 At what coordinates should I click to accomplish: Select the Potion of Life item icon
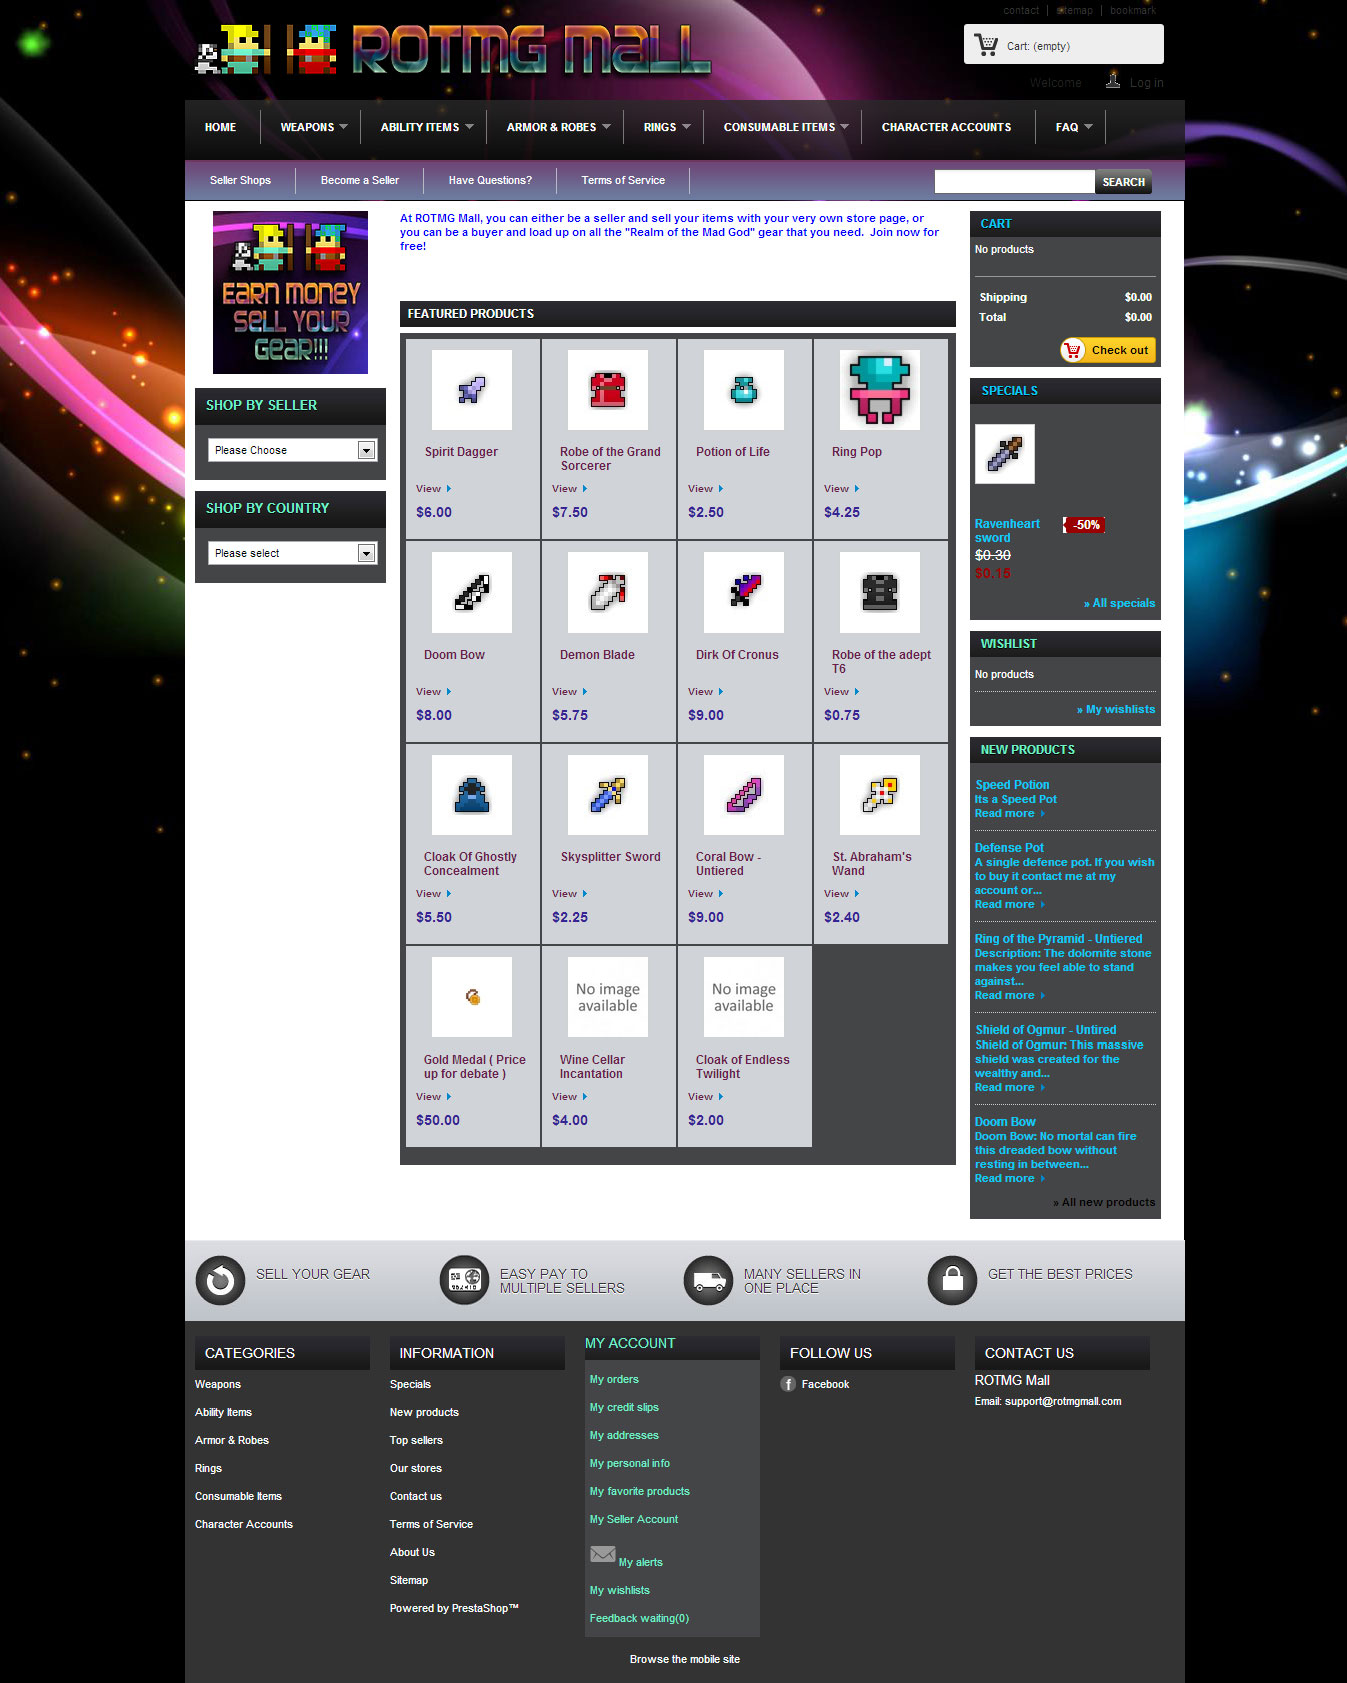pyautogui.click(x=743, y=390)
